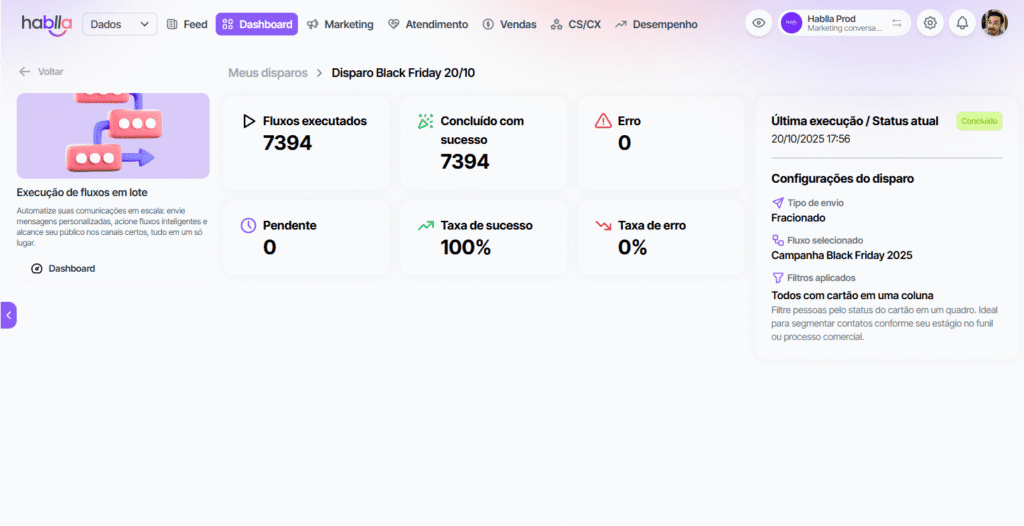Viewport: 1024px width, 526px height.
Task: Expand the collapsed left side panel
Action: (x=8, y=315)
